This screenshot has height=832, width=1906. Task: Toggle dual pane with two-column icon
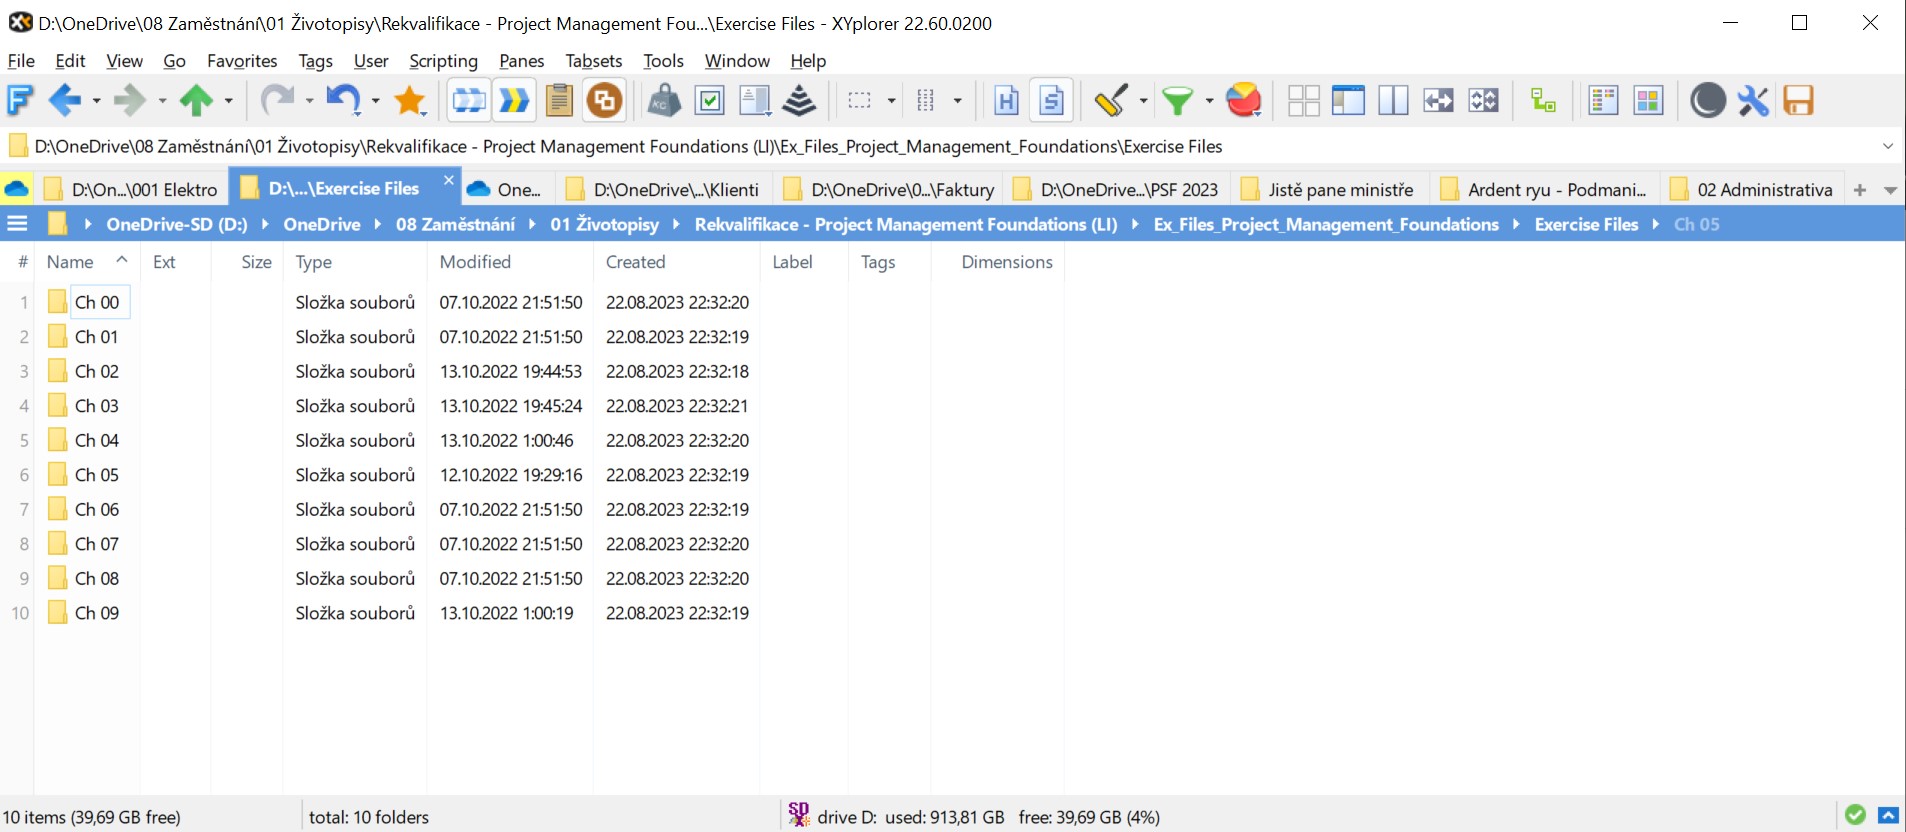(1393, 100)
